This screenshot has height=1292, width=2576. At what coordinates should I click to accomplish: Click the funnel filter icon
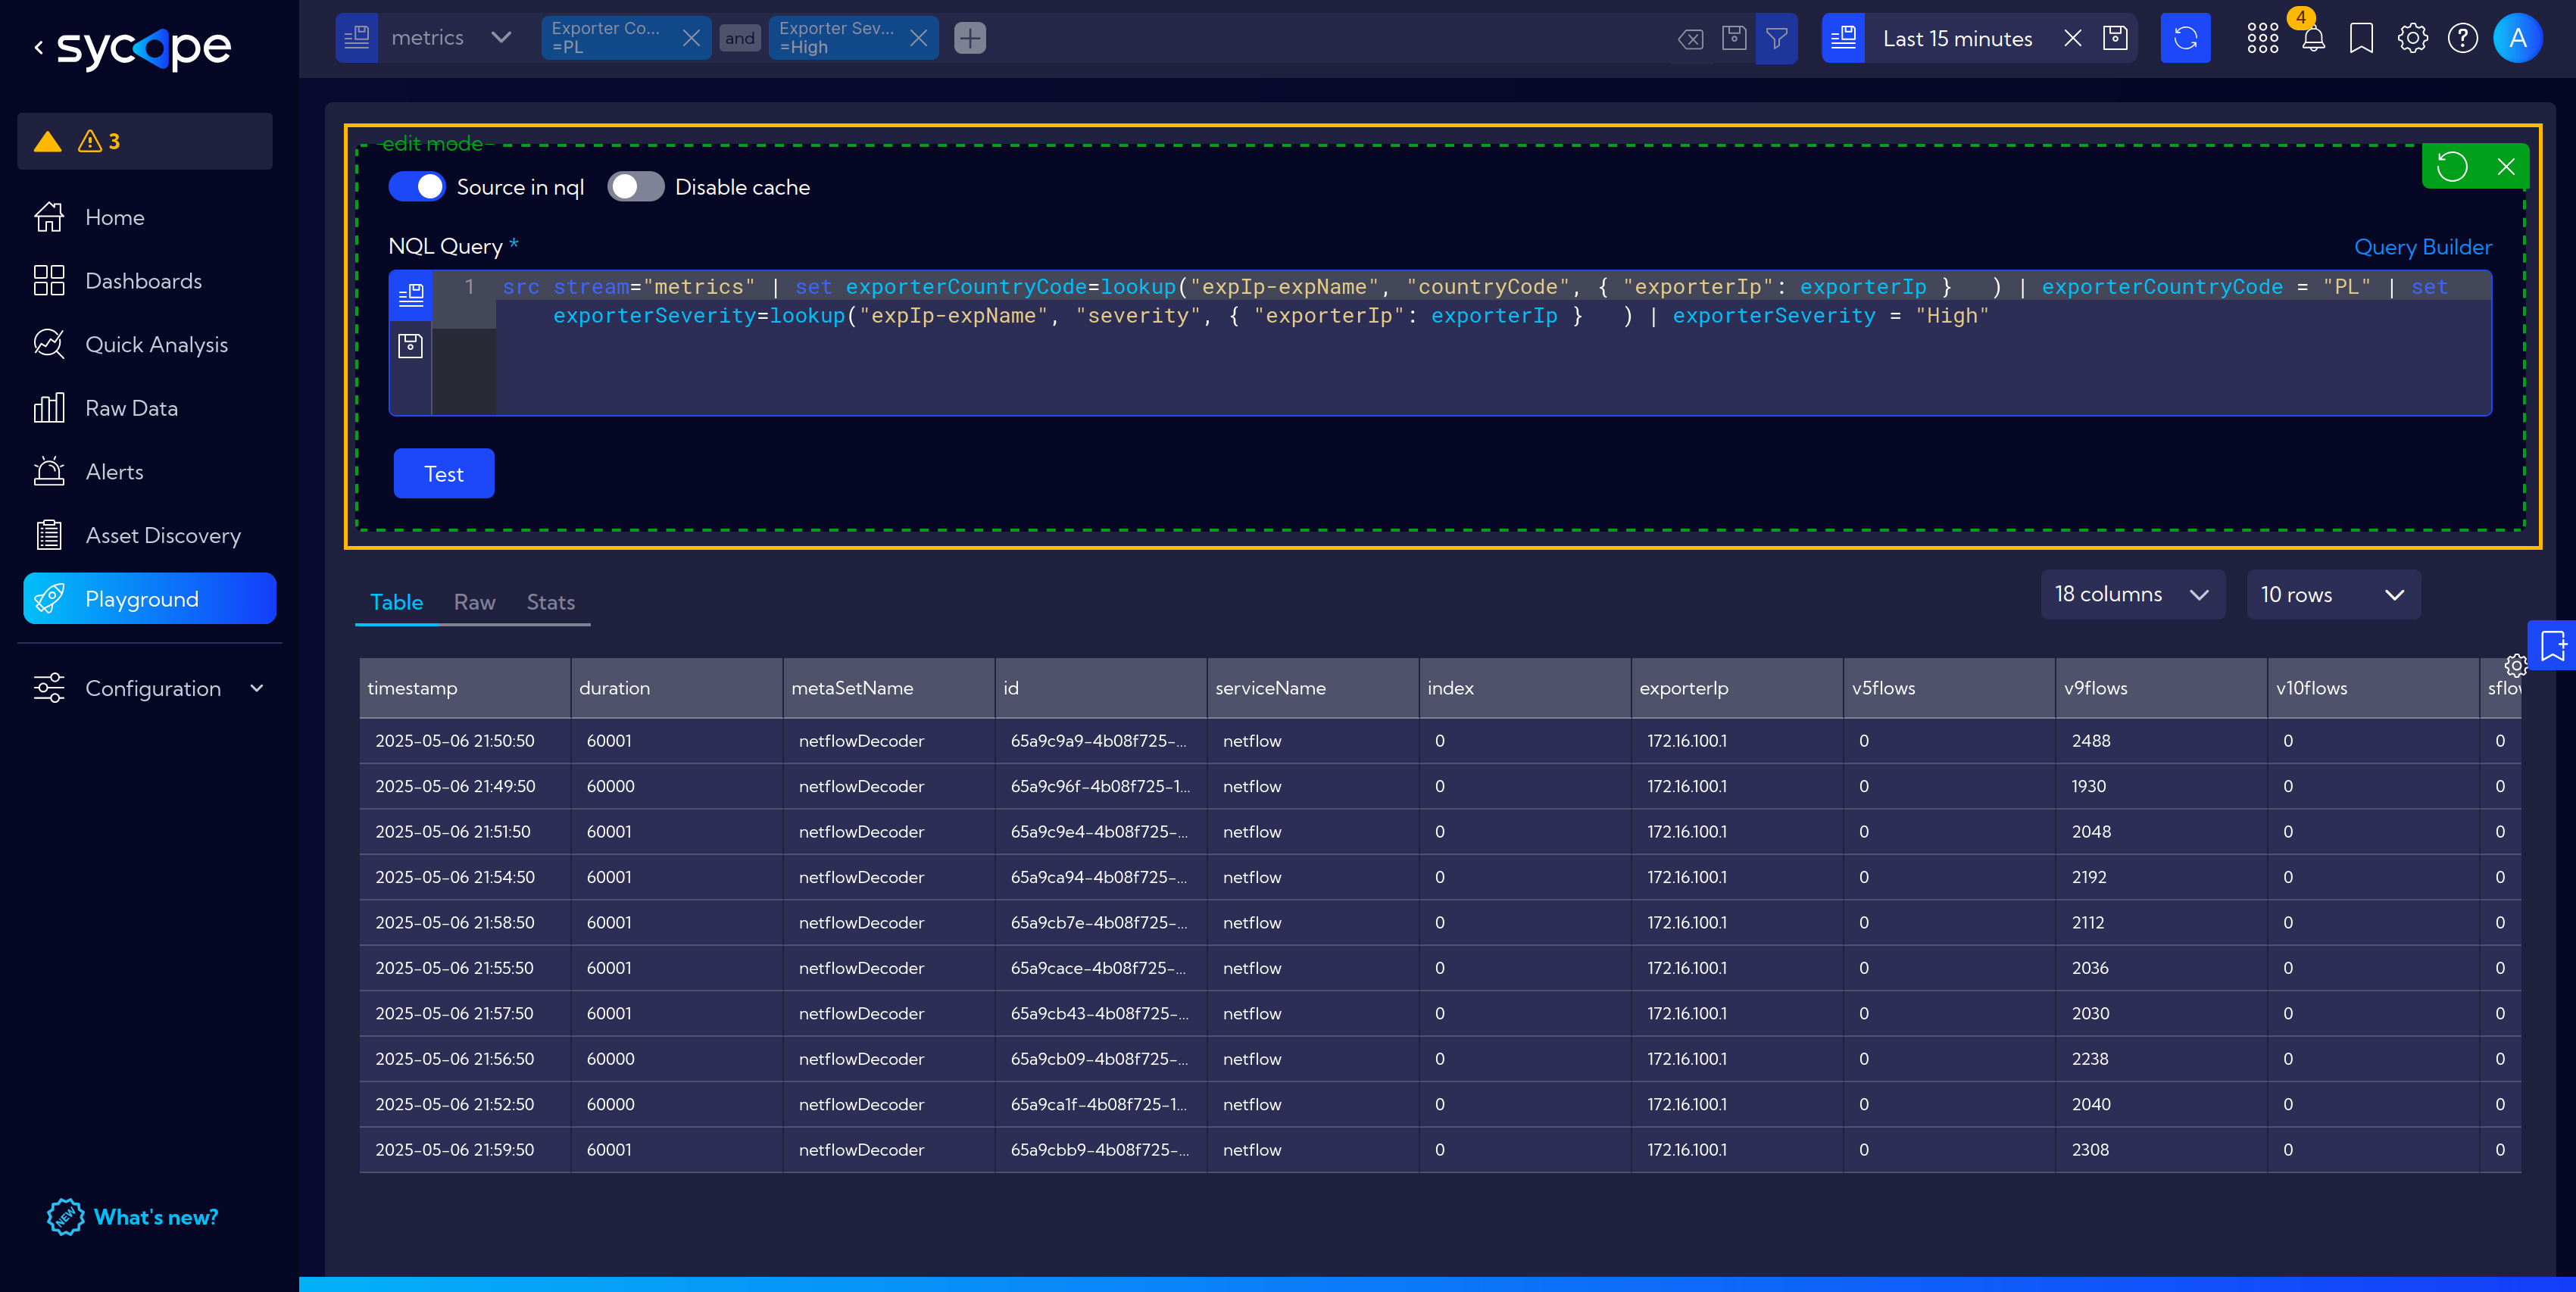pyautogui.click(x=1776, y=38)
